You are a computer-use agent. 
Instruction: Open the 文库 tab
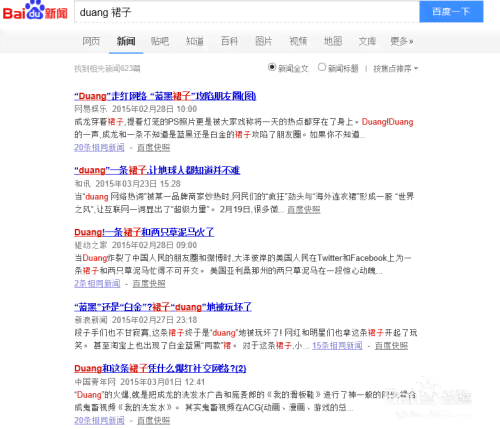point(367,41)
